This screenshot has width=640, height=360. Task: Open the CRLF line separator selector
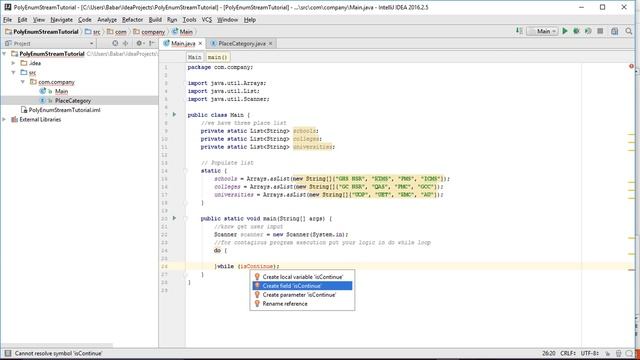pos(567,353)
